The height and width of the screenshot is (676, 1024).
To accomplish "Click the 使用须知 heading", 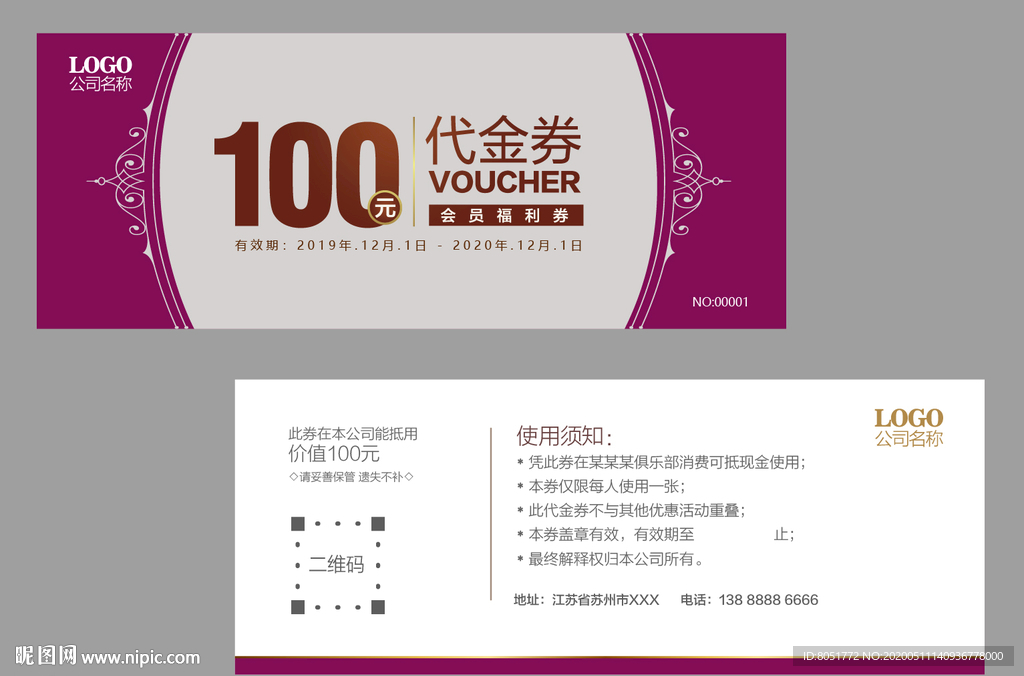I will point(564,436).
